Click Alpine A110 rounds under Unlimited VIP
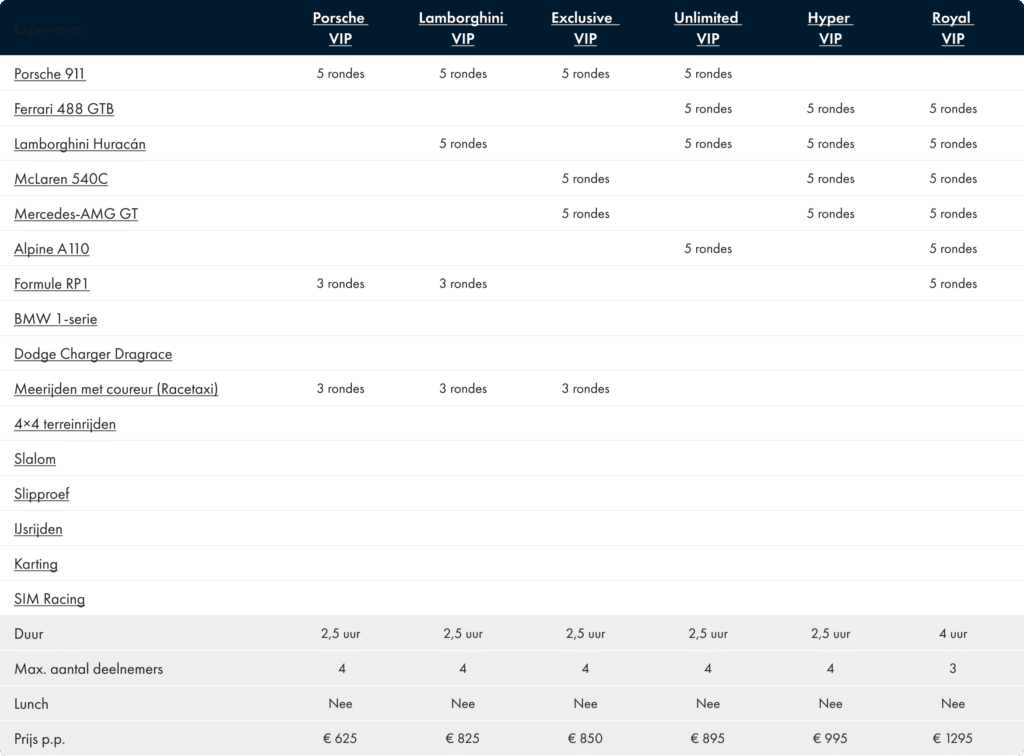The height and width of the screenshot is (756, 1024). point(708,249)
